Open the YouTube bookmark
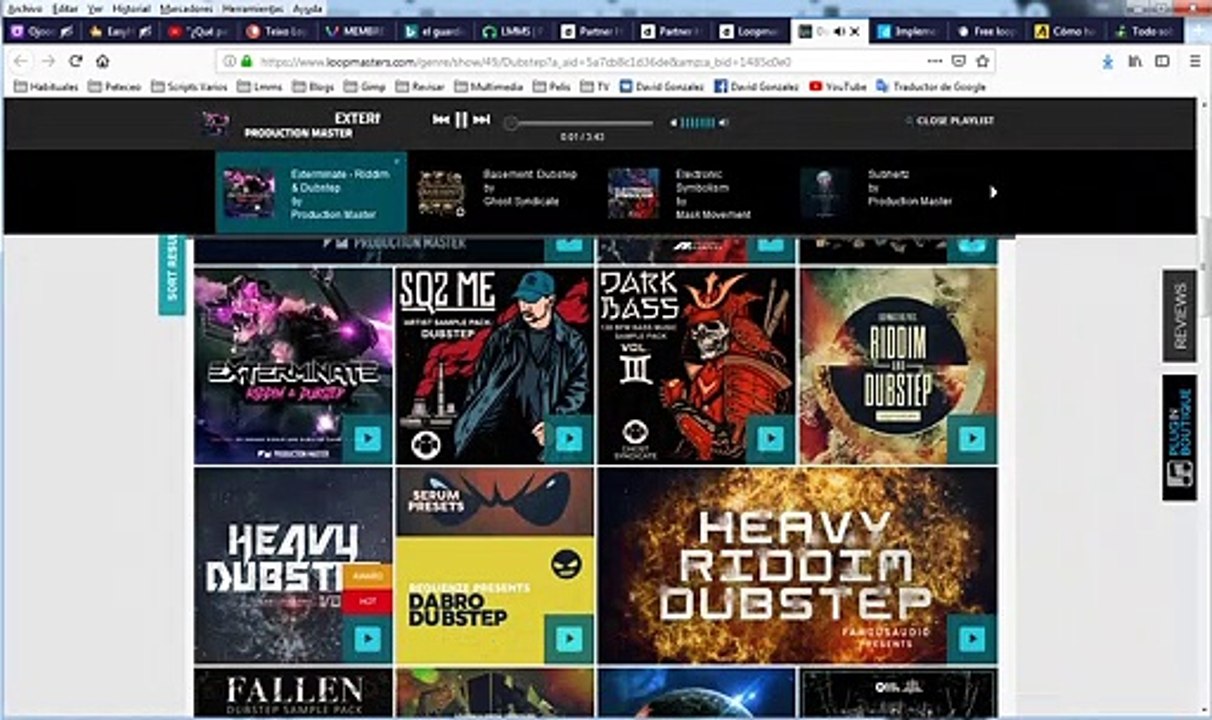 (838, 87)
